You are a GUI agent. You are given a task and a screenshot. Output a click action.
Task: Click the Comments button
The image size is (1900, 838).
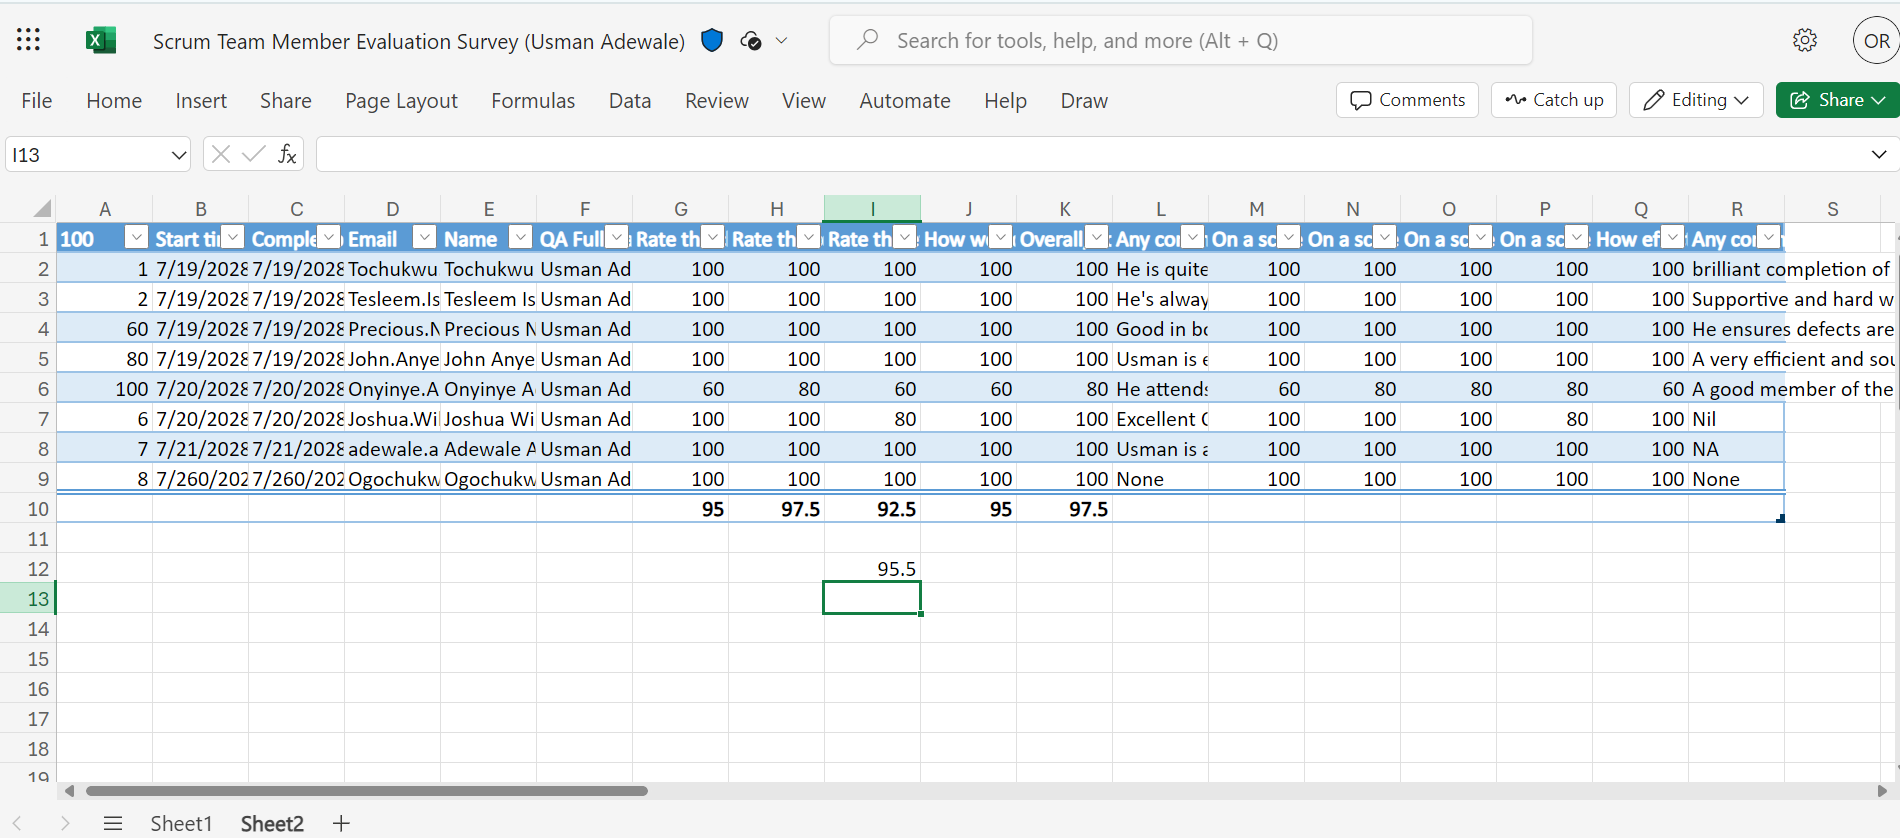click(x=1407, y=100)
